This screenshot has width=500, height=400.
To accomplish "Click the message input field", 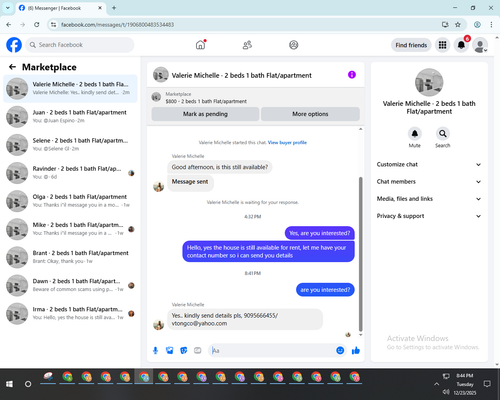I will [273, 350].
